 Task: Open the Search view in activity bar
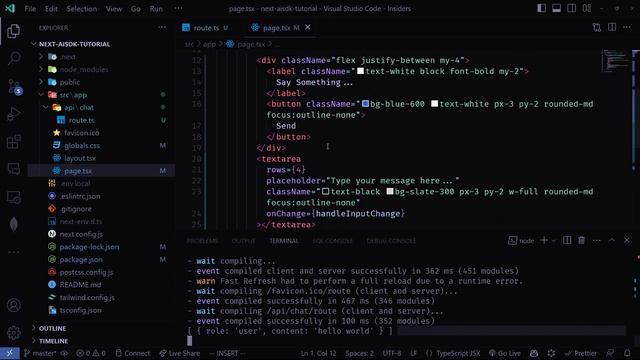[x=13, y=58]
